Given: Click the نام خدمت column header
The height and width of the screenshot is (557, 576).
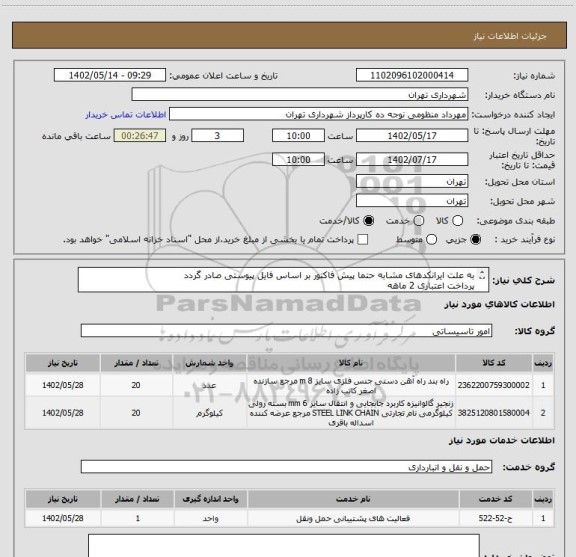Looking at the screenshot, I should coord(353,499).
